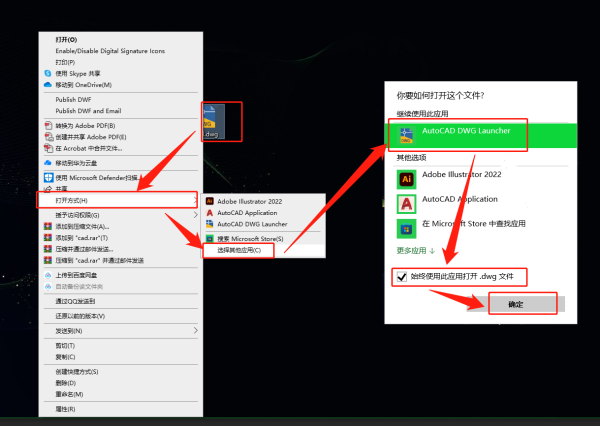Image resolution: width=600 pixels, height=426 pixels.
Task: Click the OneDrive cloud icon
Action: tap(48, 85)
